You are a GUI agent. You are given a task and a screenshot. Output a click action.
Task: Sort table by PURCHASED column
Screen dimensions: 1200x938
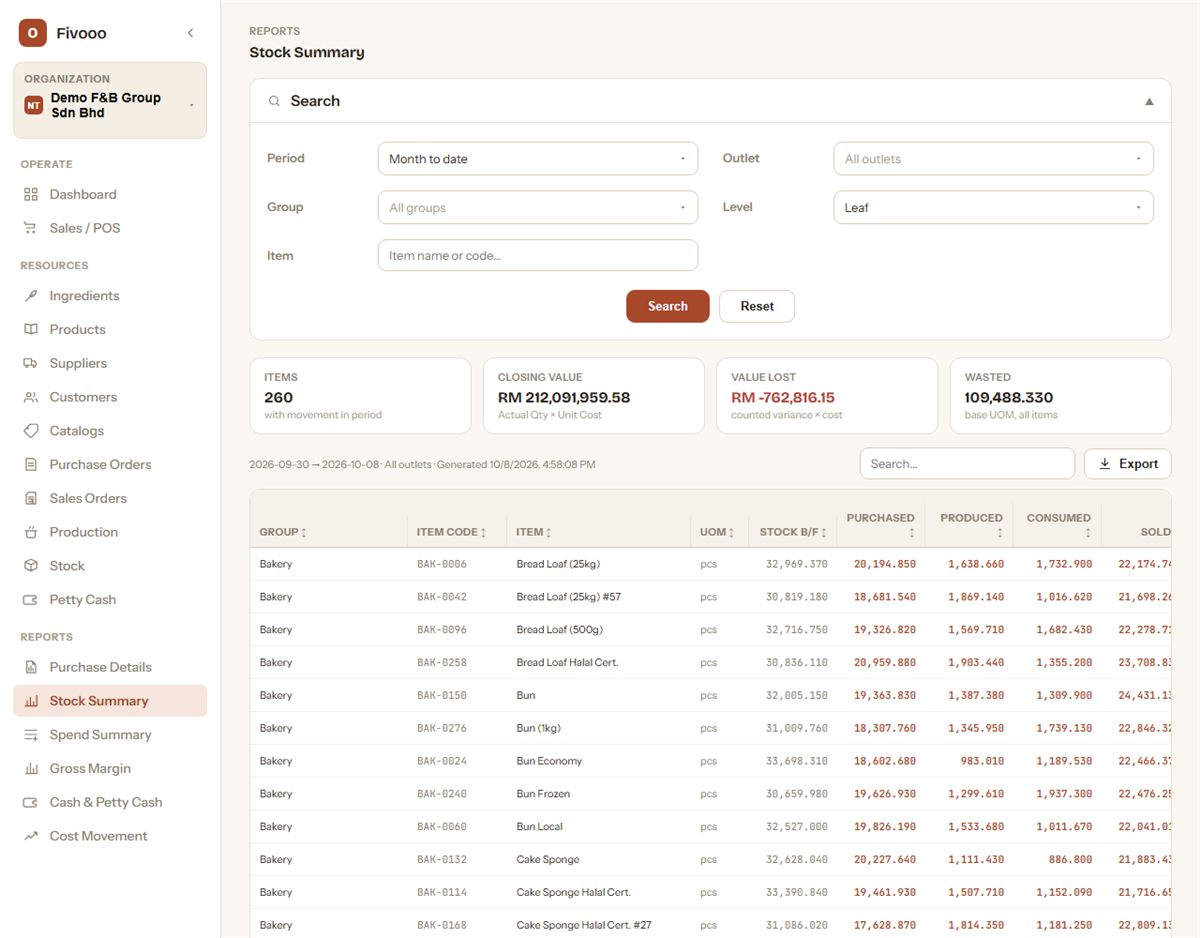pos(881,525)
